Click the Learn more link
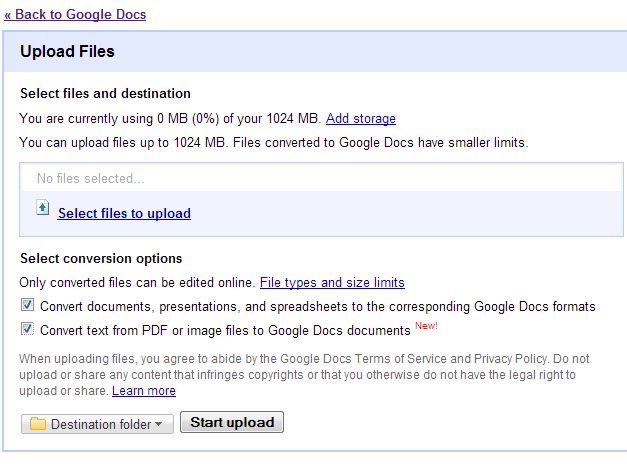The image size is (627, 464). (144, 391)
